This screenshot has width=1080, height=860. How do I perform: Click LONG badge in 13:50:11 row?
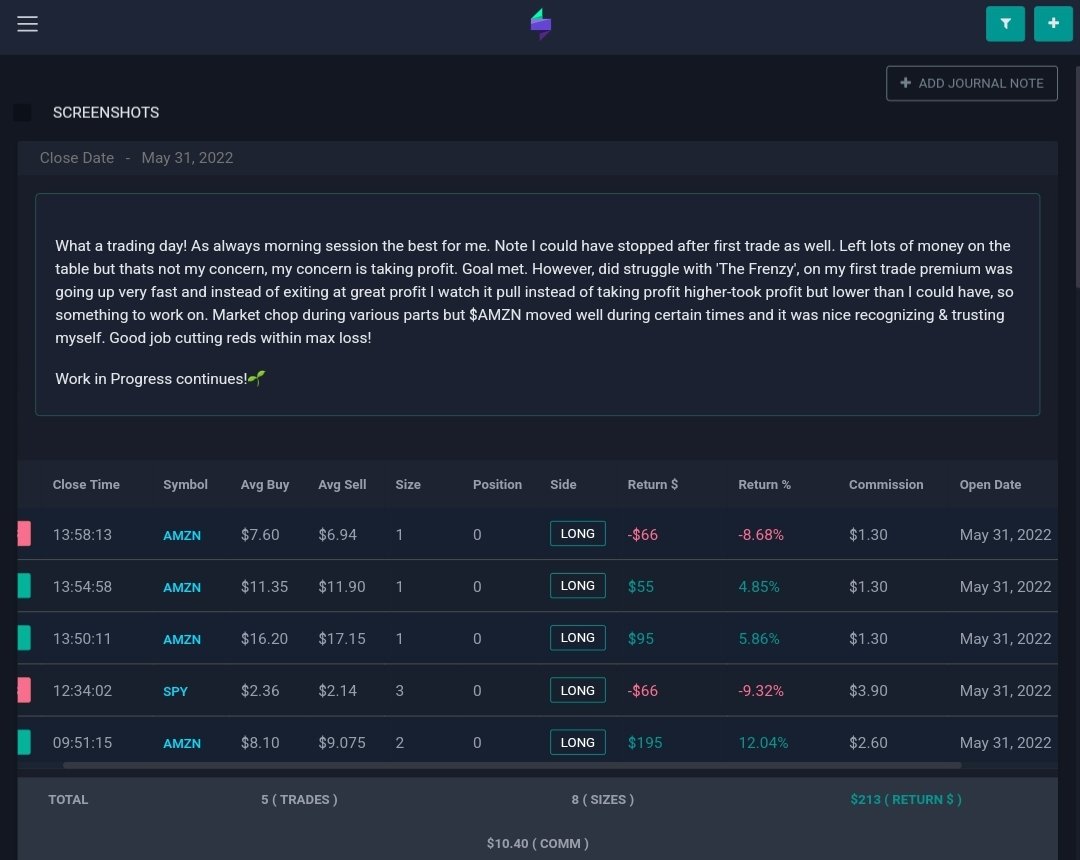(577, 638)
